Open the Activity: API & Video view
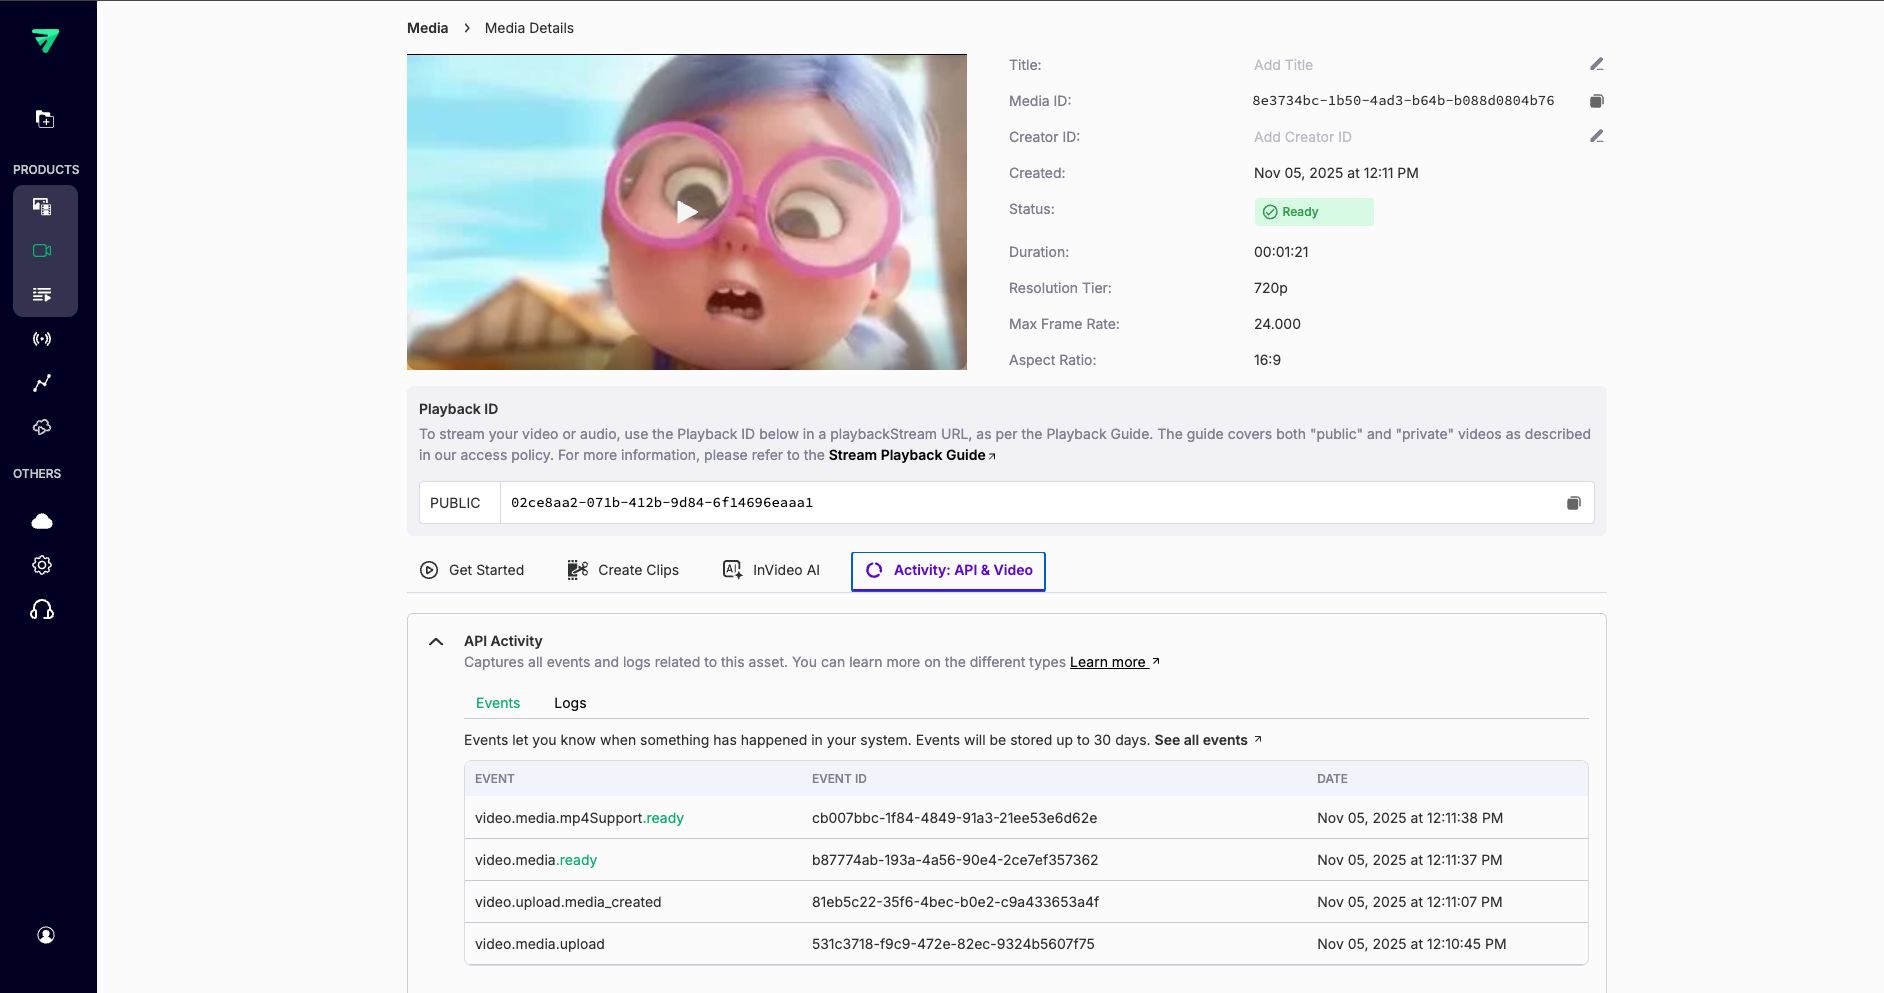This screenshot has height=993, width=1884. tap(947, 570)
